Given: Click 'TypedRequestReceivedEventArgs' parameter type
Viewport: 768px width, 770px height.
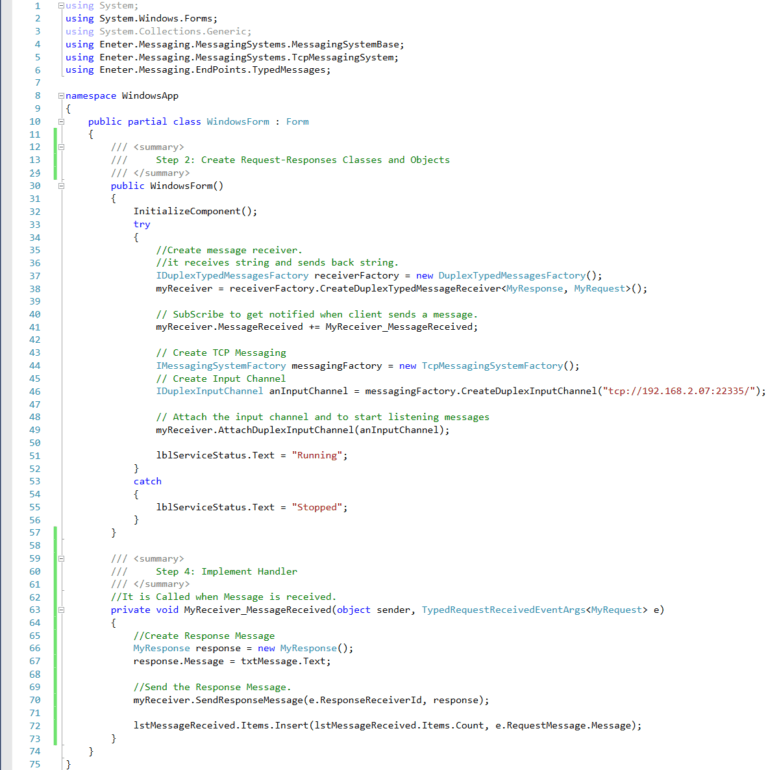Looking at the screenshot, I should (503, 610).
